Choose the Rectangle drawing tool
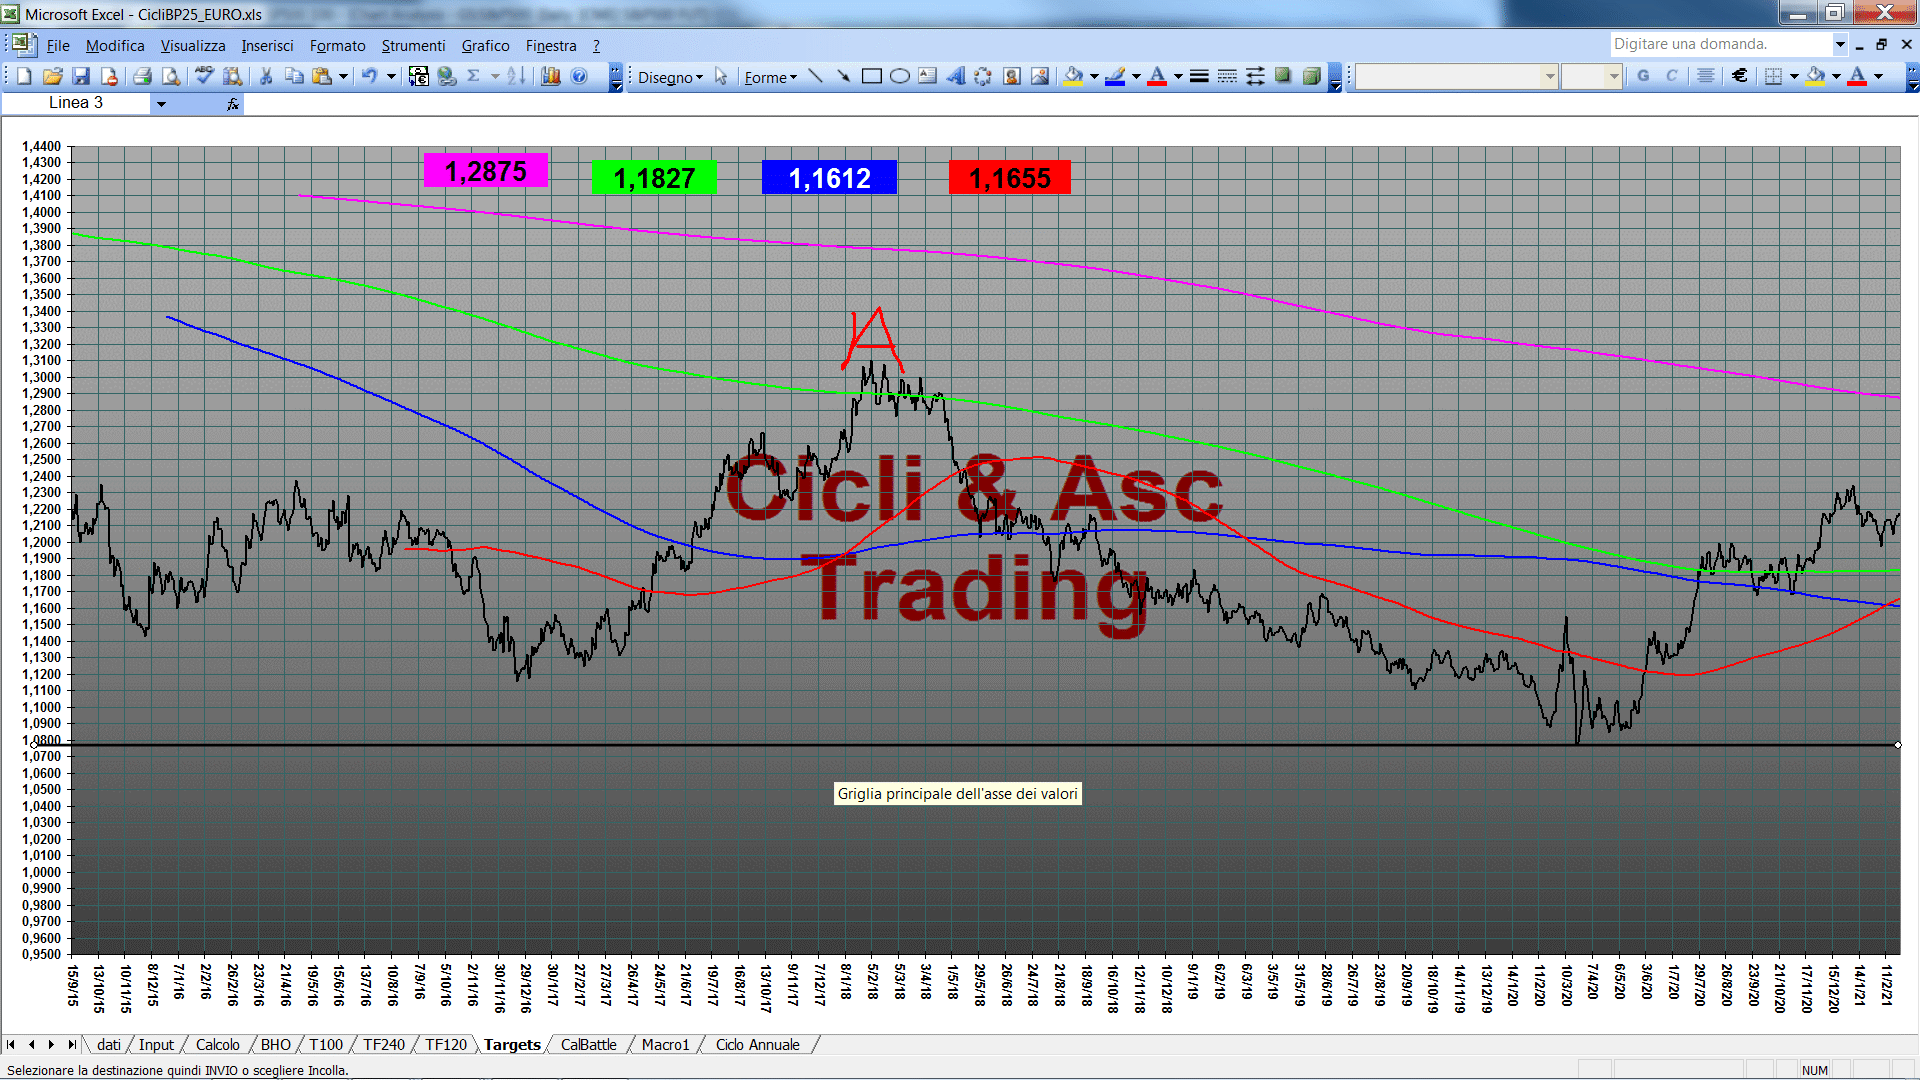This screenshot has height=1080, width=1920. 872,76
